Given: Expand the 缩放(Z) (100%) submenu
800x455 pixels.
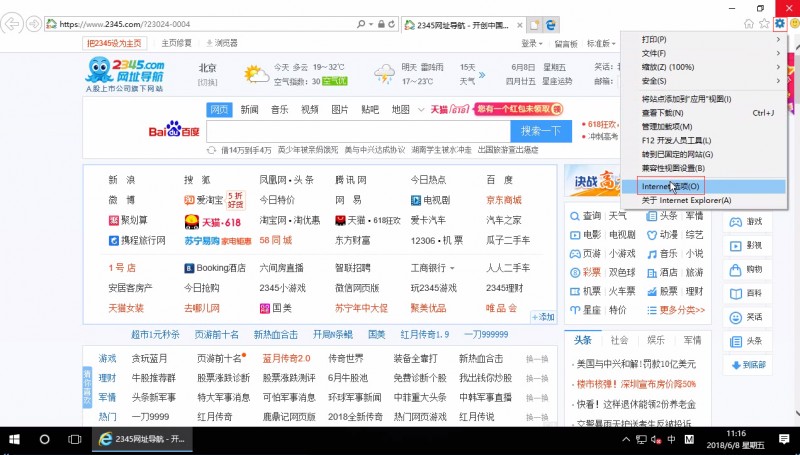Looking at the screenshot, I should pyautogui.click(x=703, y=67).
